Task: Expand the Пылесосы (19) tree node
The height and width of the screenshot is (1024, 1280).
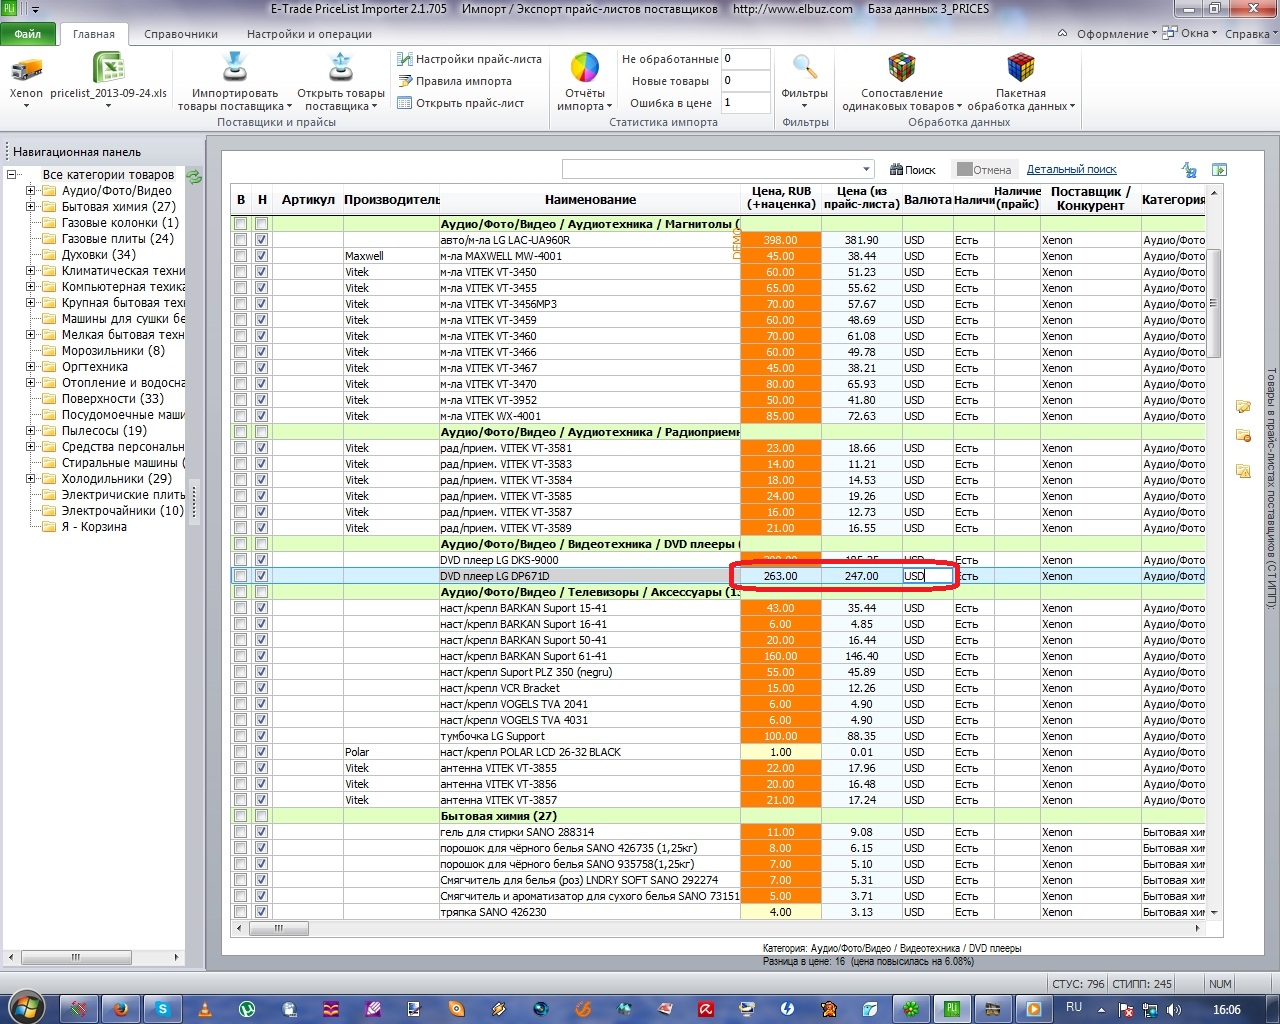Action: [31, 431]
